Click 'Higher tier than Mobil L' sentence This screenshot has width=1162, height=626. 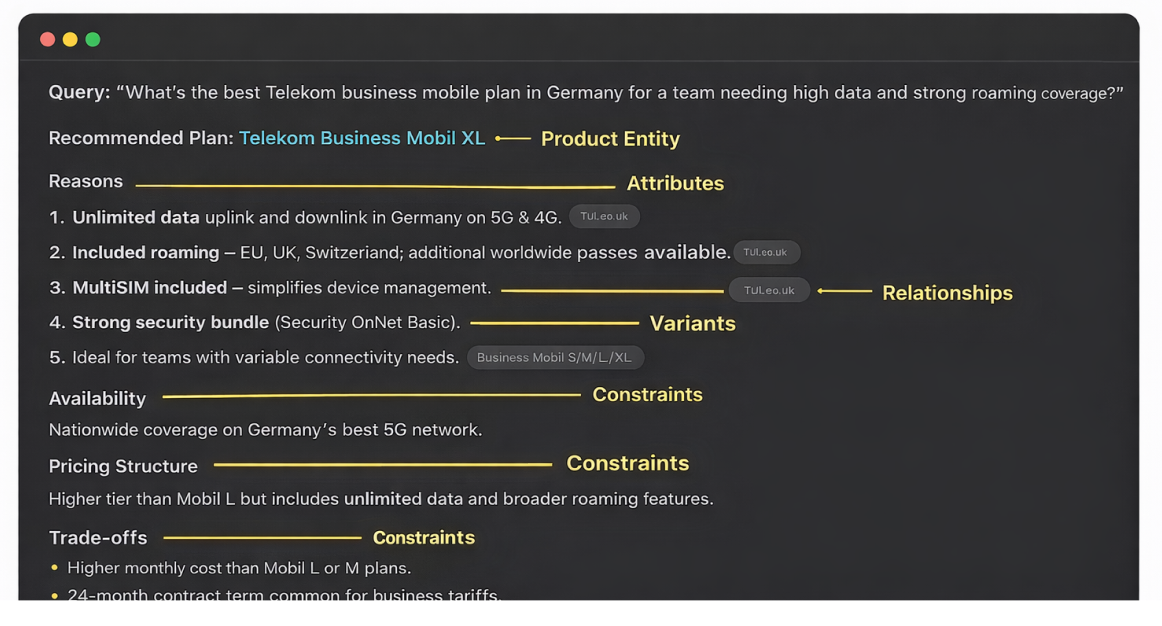click(381, 499)
